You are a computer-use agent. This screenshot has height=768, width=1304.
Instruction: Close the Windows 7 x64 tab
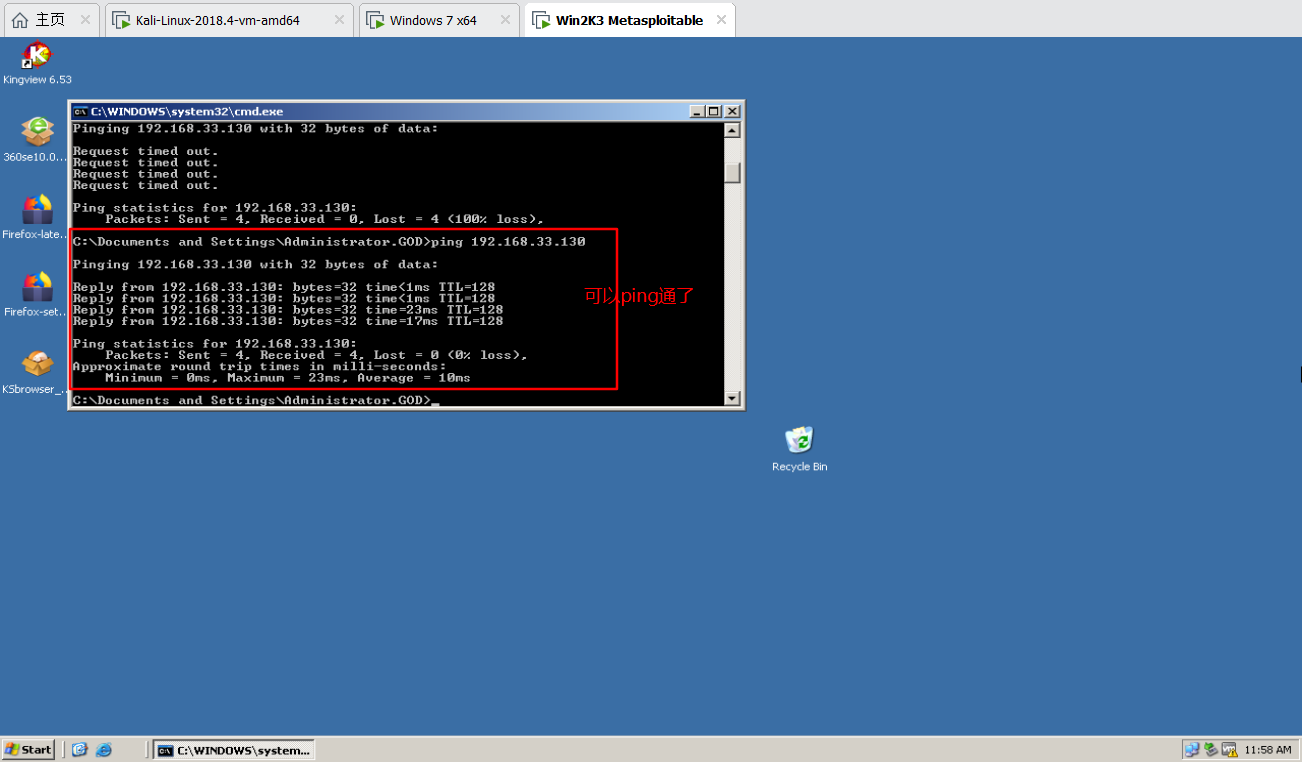pos(504,20)
